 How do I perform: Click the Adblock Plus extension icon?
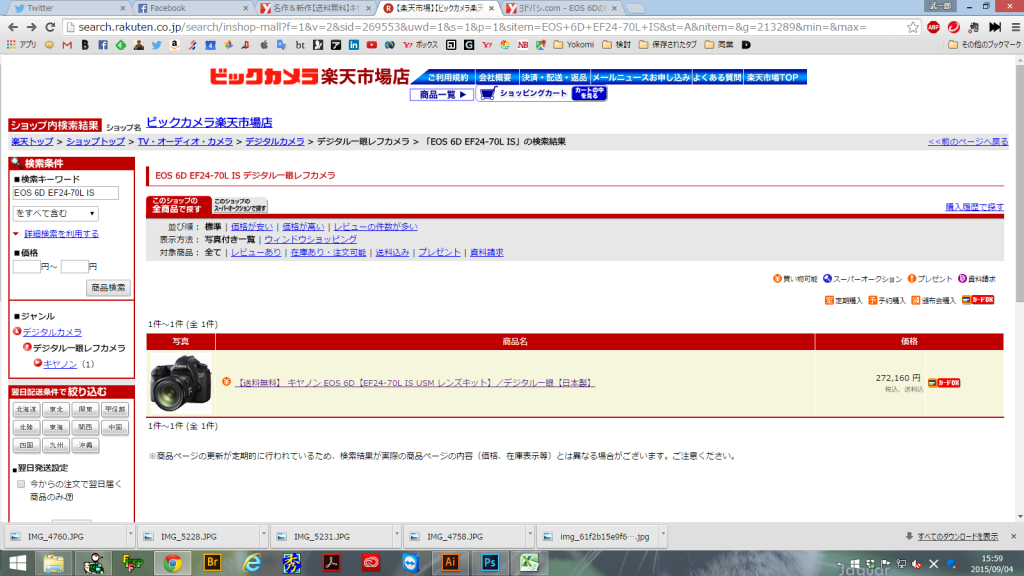coord(933,27)
